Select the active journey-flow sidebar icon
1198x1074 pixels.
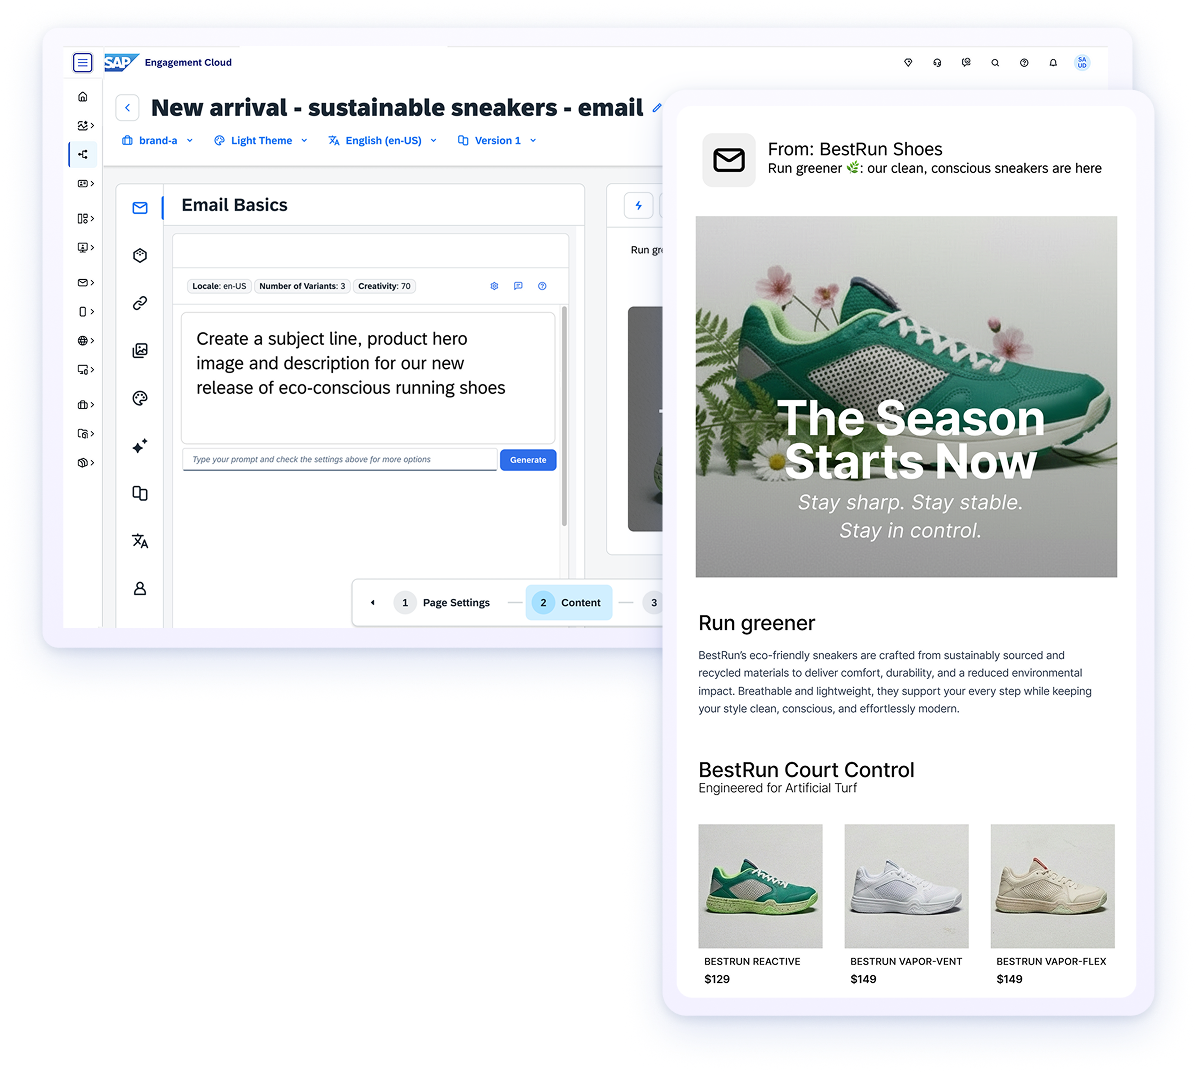[x=83, y=154]
